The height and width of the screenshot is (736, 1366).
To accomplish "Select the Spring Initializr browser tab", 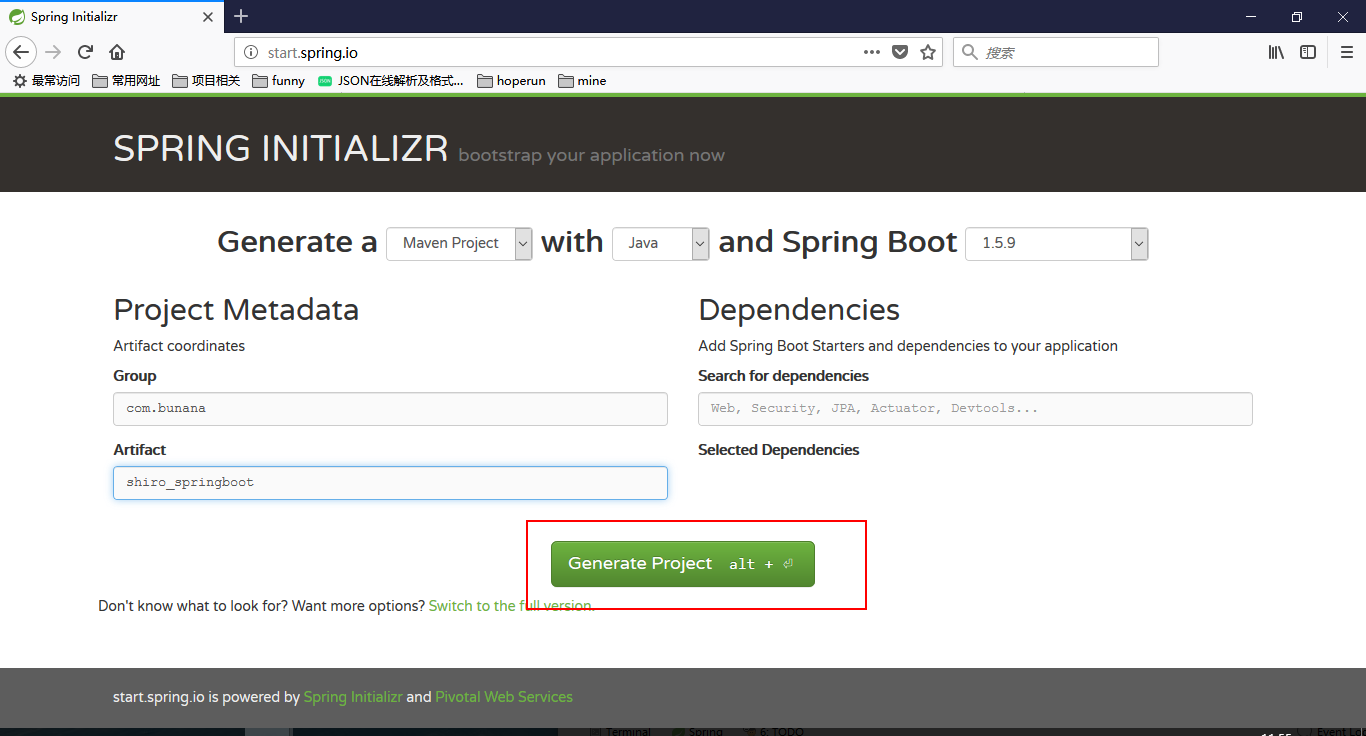I will tap(112, 17).
